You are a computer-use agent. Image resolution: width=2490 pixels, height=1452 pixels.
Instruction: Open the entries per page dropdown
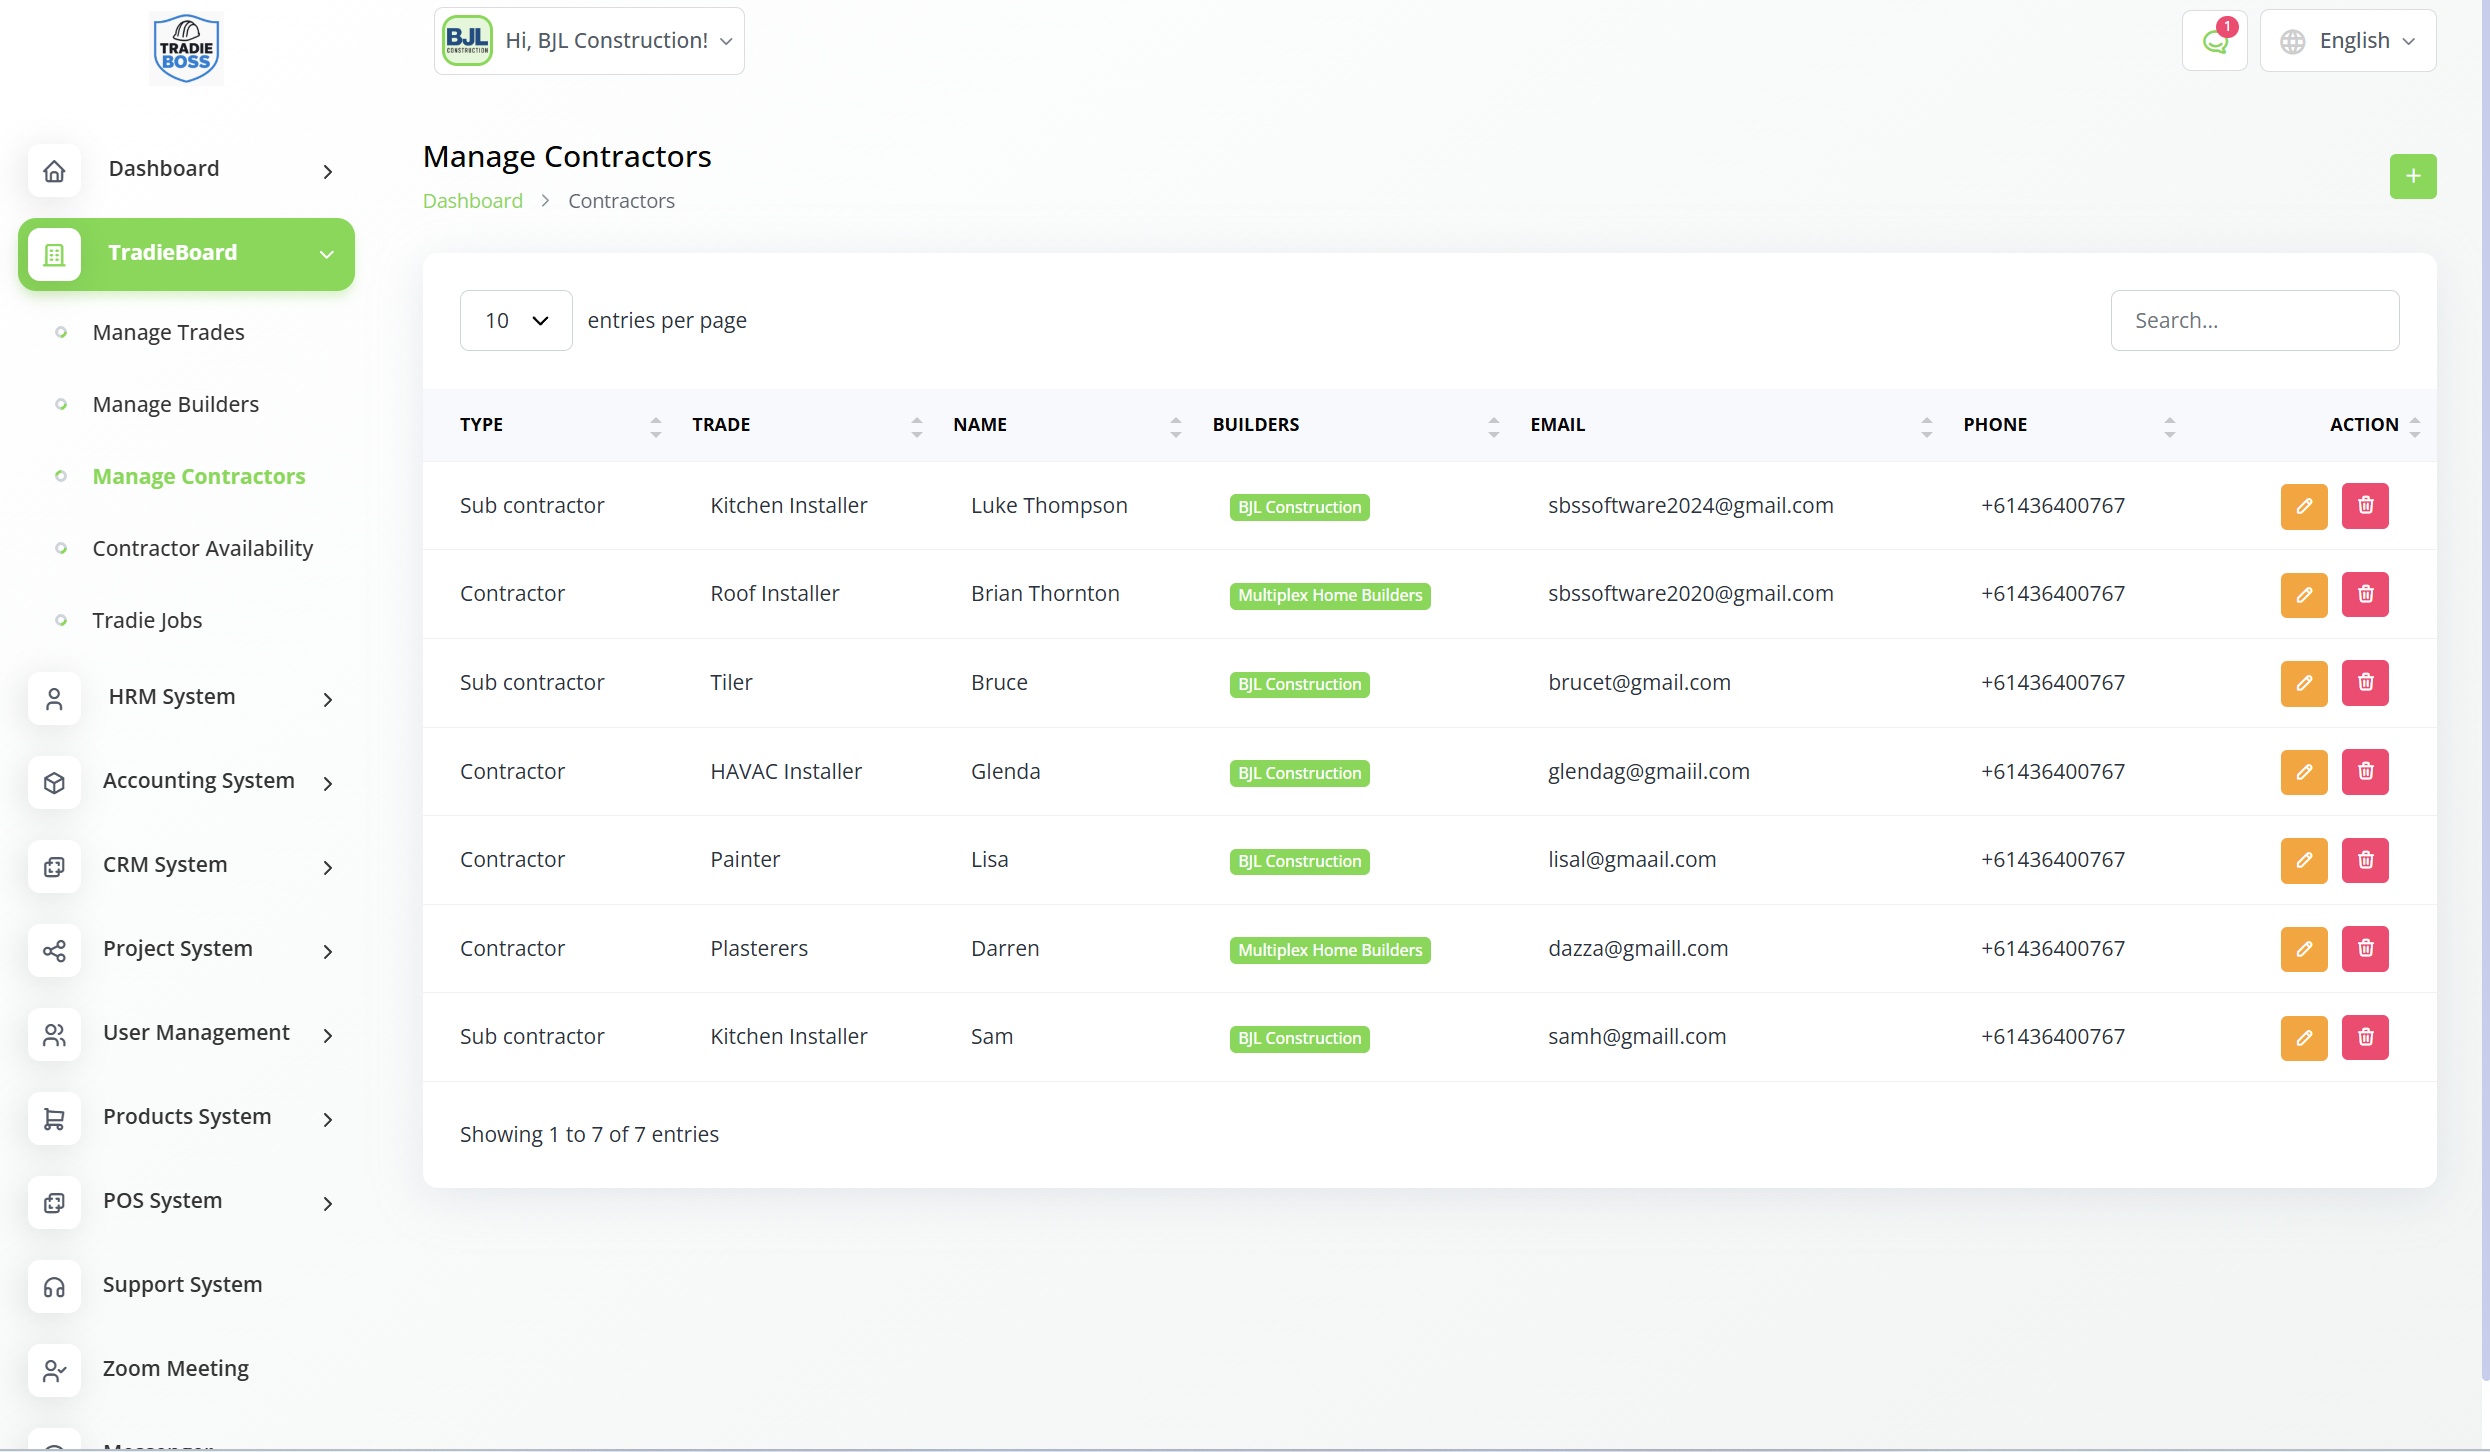515,321
